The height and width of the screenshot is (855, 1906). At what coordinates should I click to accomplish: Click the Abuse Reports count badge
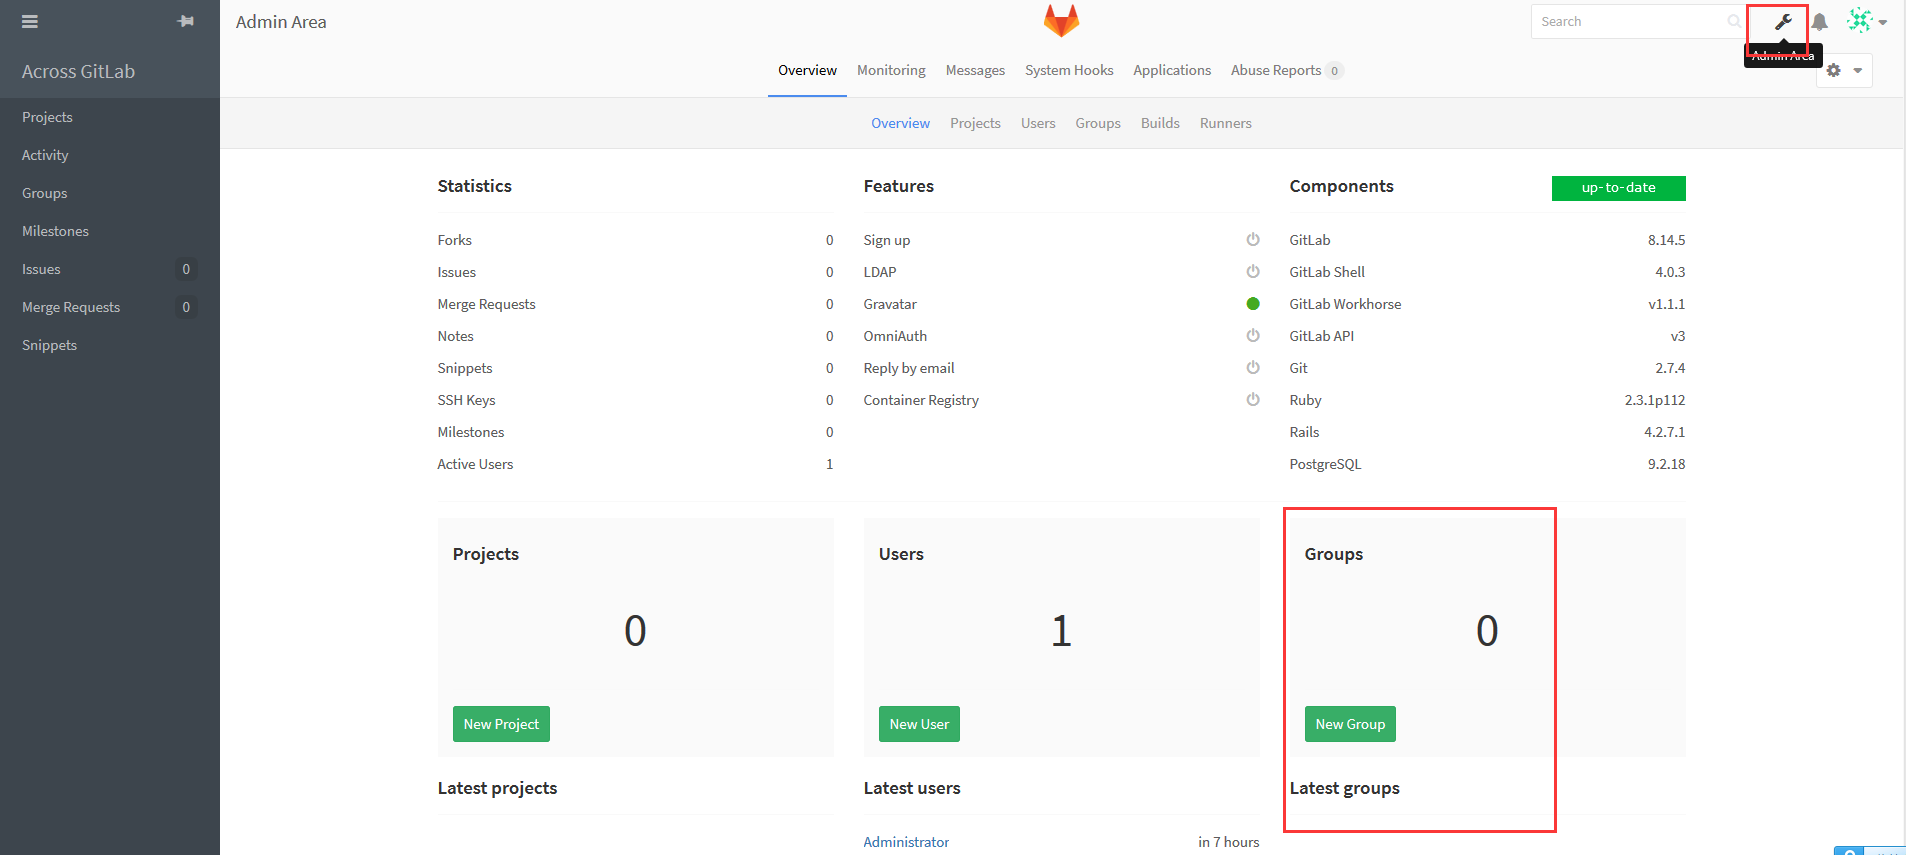tap(1334, 70)
